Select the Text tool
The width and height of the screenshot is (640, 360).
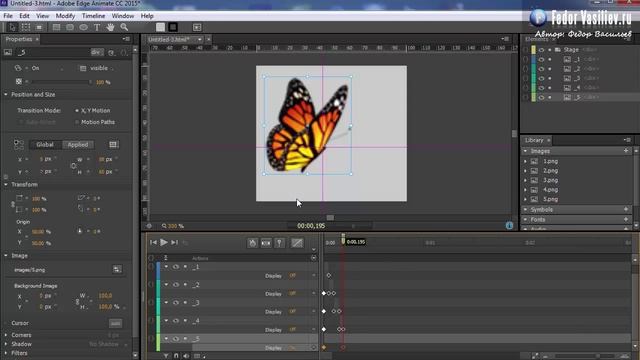(x=97, y=27)
